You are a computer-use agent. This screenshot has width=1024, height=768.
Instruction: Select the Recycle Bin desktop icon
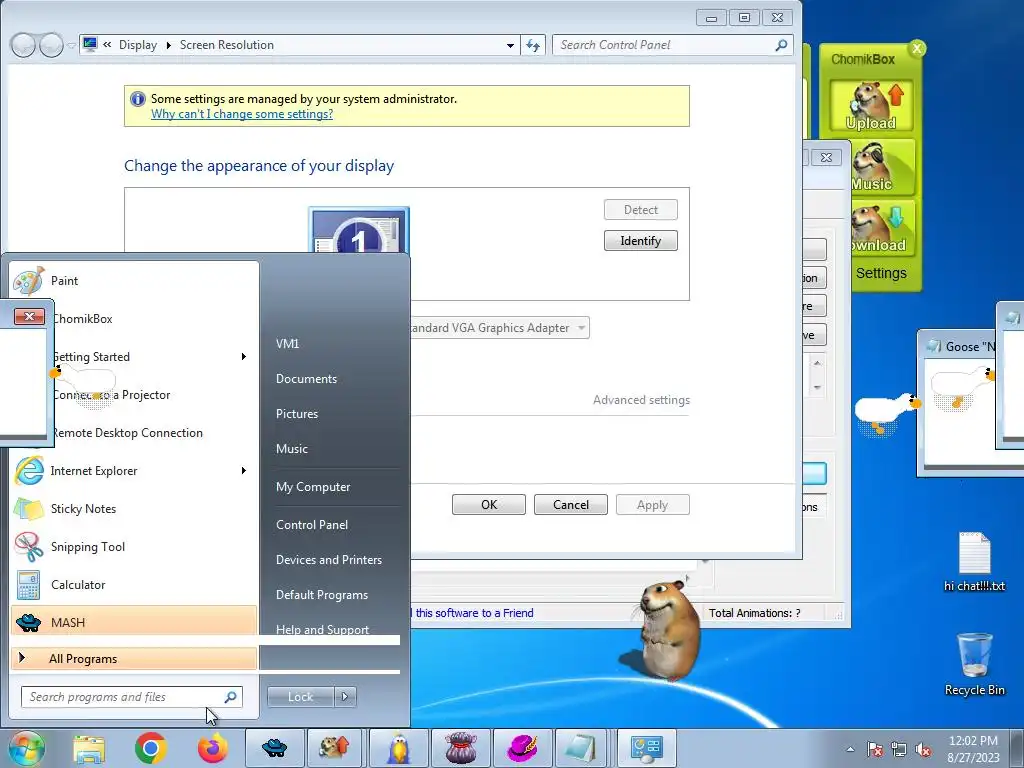[x=974, y=664]
